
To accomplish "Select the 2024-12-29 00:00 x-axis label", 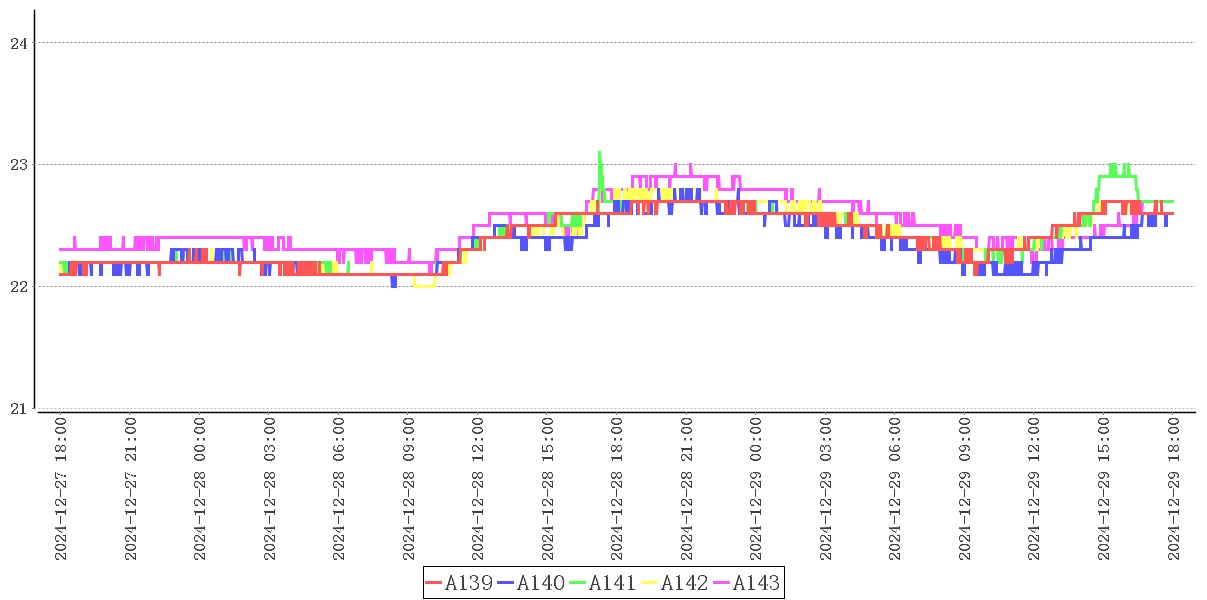I will coord(757,490).
